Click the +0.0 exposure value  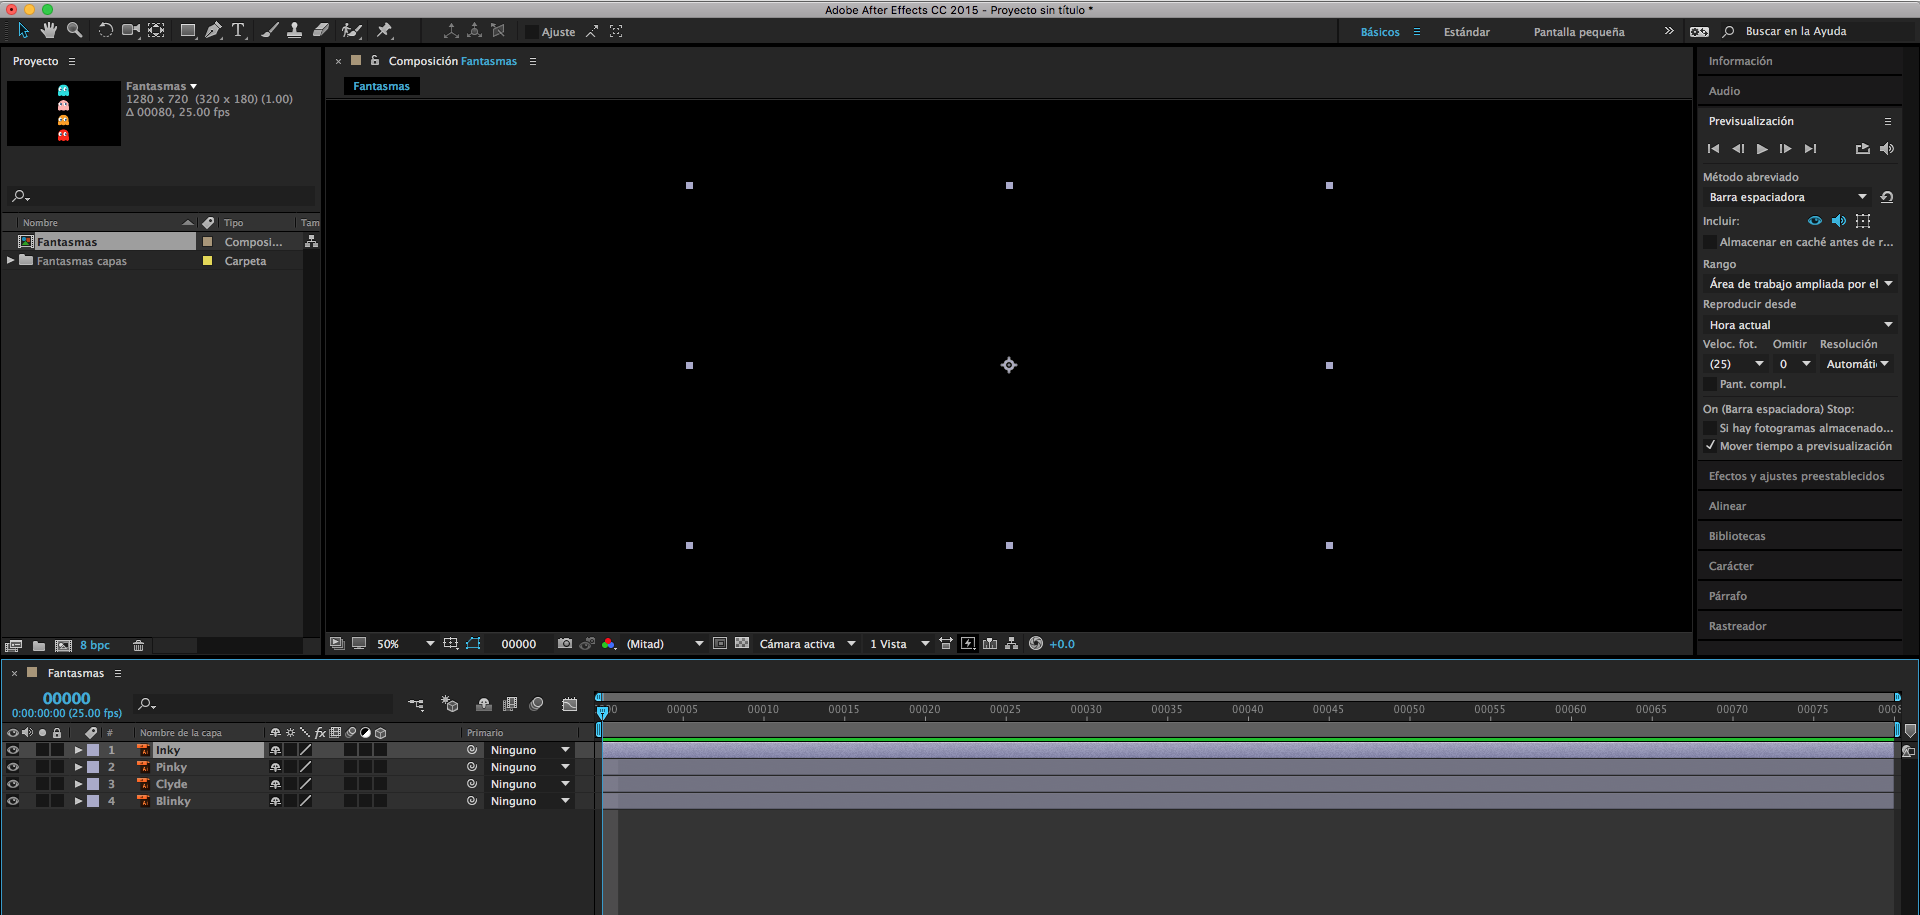(1062, 644)
